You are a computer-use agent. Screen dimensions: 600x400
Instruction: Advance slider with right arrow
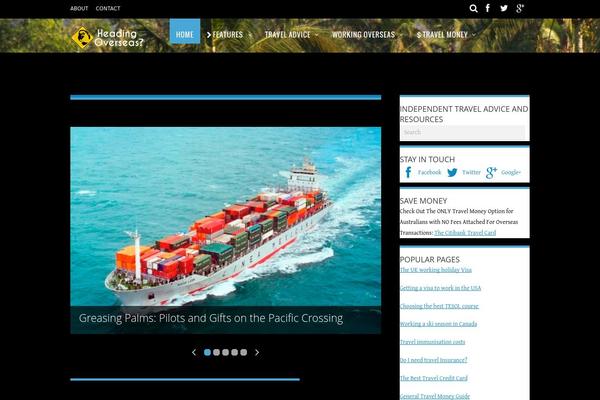(257, 352)
